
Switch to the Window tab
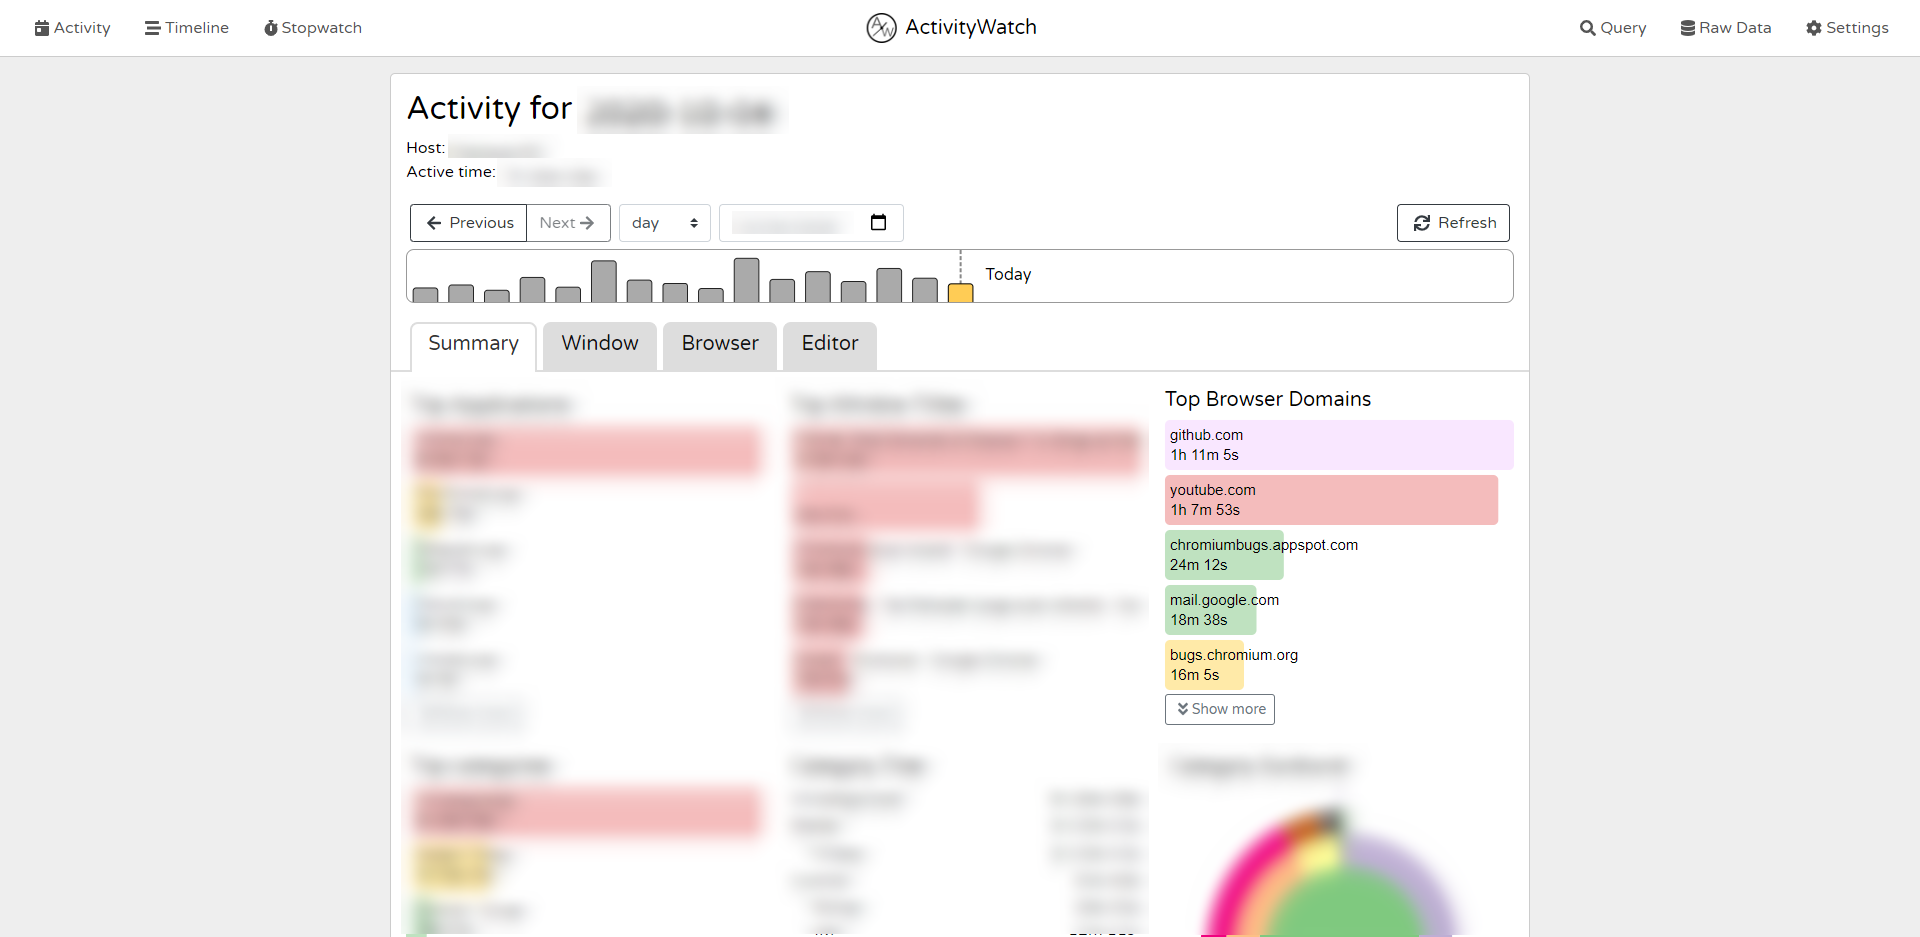(600, 345)
